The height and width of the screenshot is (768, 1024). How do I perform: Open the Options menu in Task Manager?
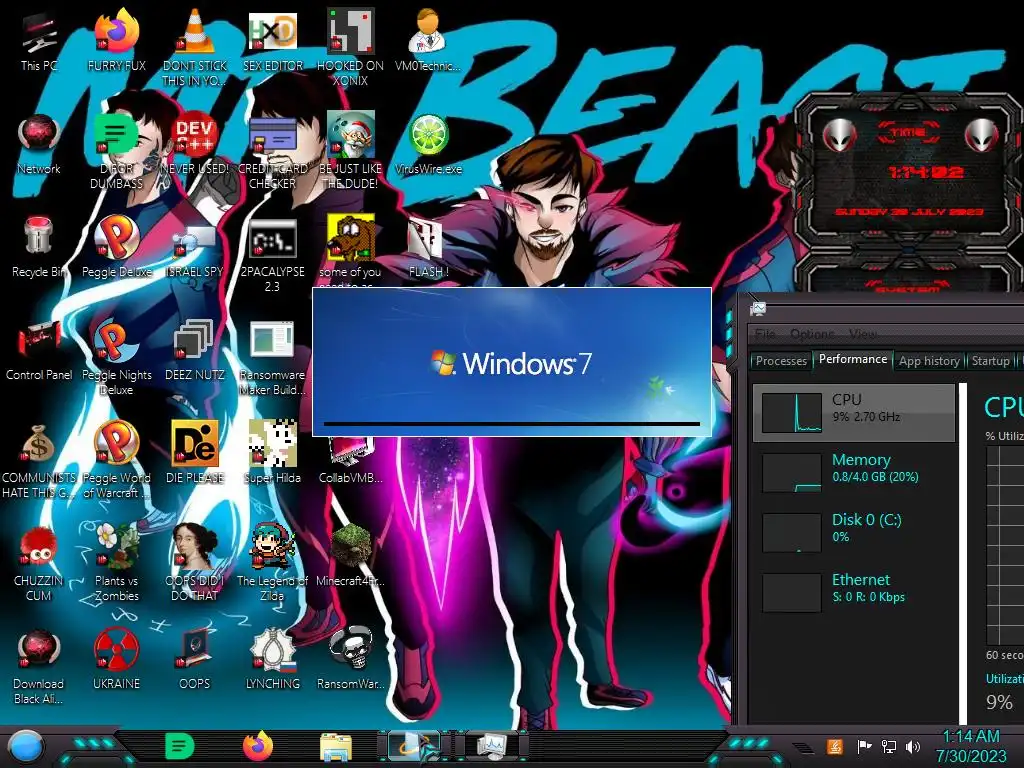(812, 334)
